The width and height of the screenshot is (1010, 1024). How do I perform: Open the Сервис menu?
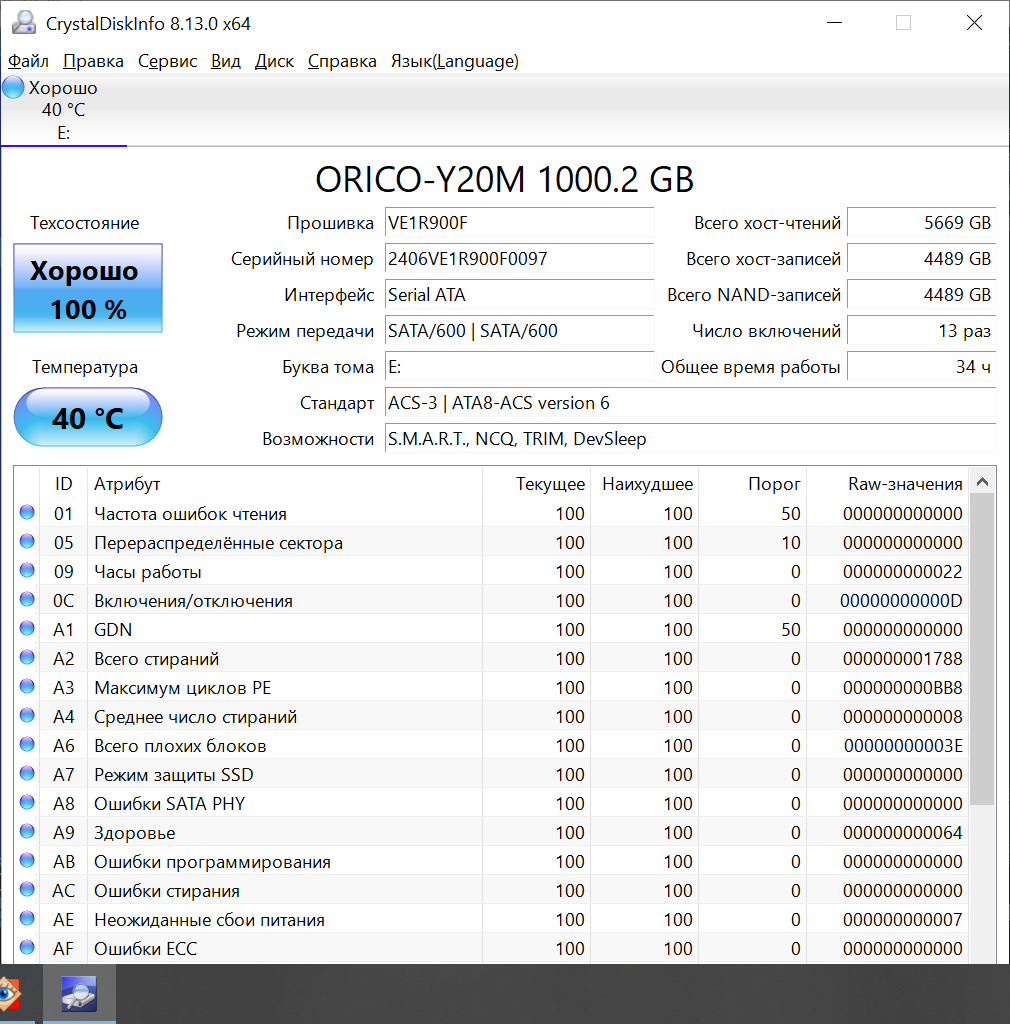coord(167,61)
